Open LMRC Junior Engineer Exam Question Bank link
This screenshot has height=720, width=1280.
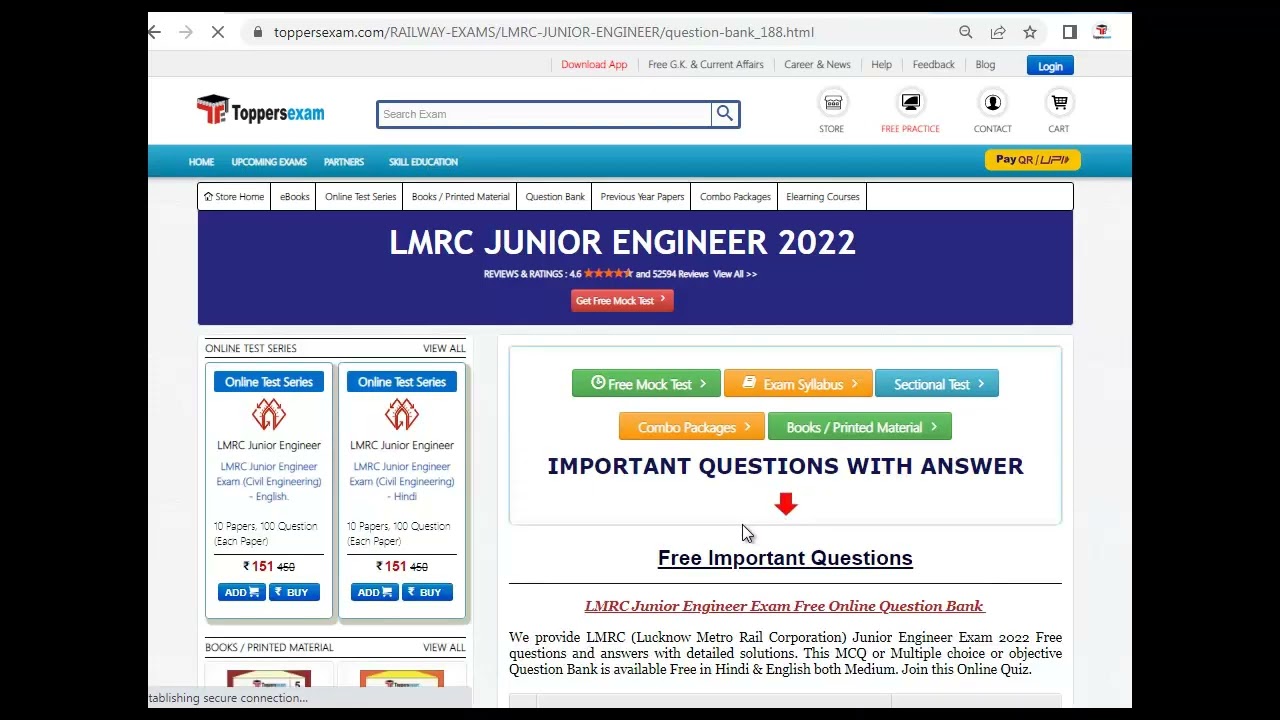point(785,606)
